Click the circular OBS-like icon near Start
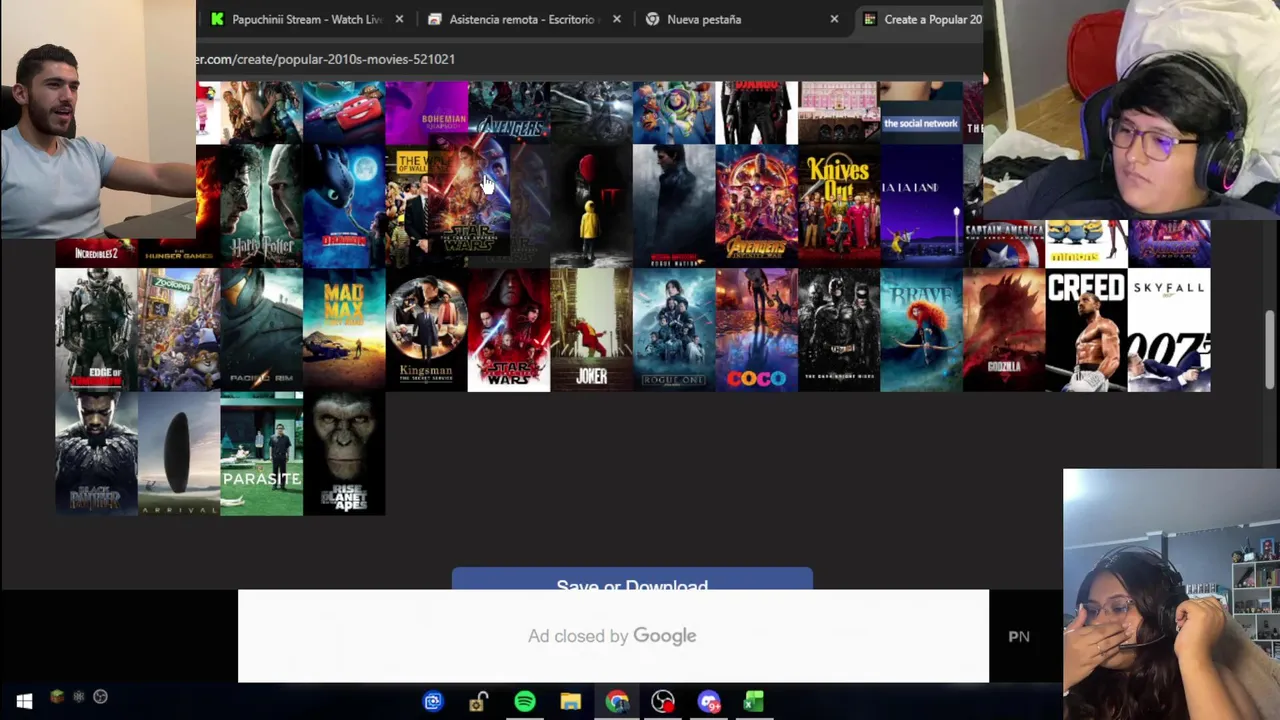 (100, 696)
